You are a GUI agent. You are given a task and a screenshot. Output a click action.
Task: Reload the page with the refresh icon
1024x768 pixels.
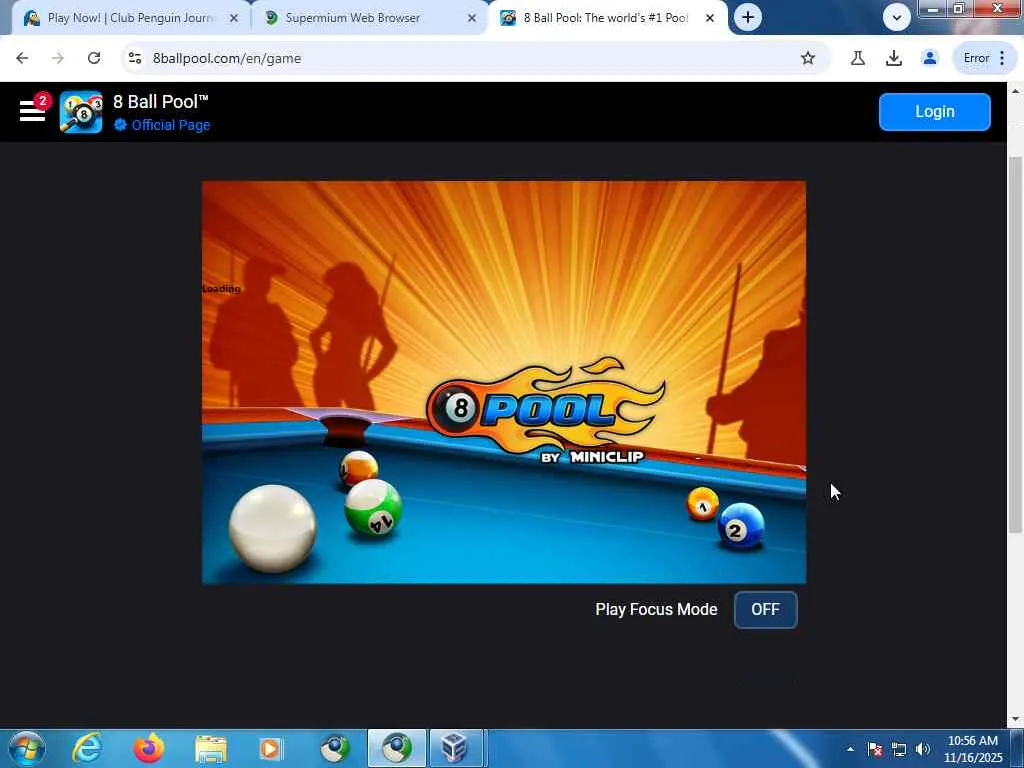[94, 58]
